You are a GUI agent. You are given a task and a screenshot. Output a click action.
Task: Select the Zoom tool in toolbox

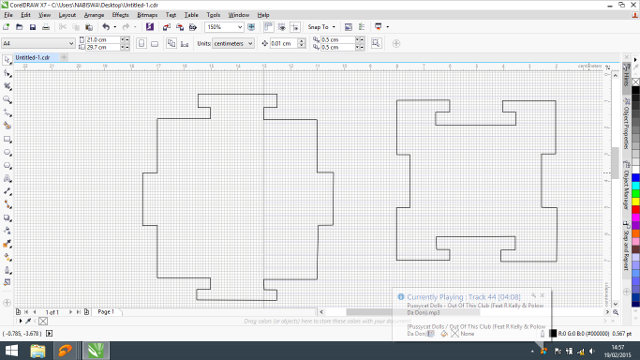point(7,100)
